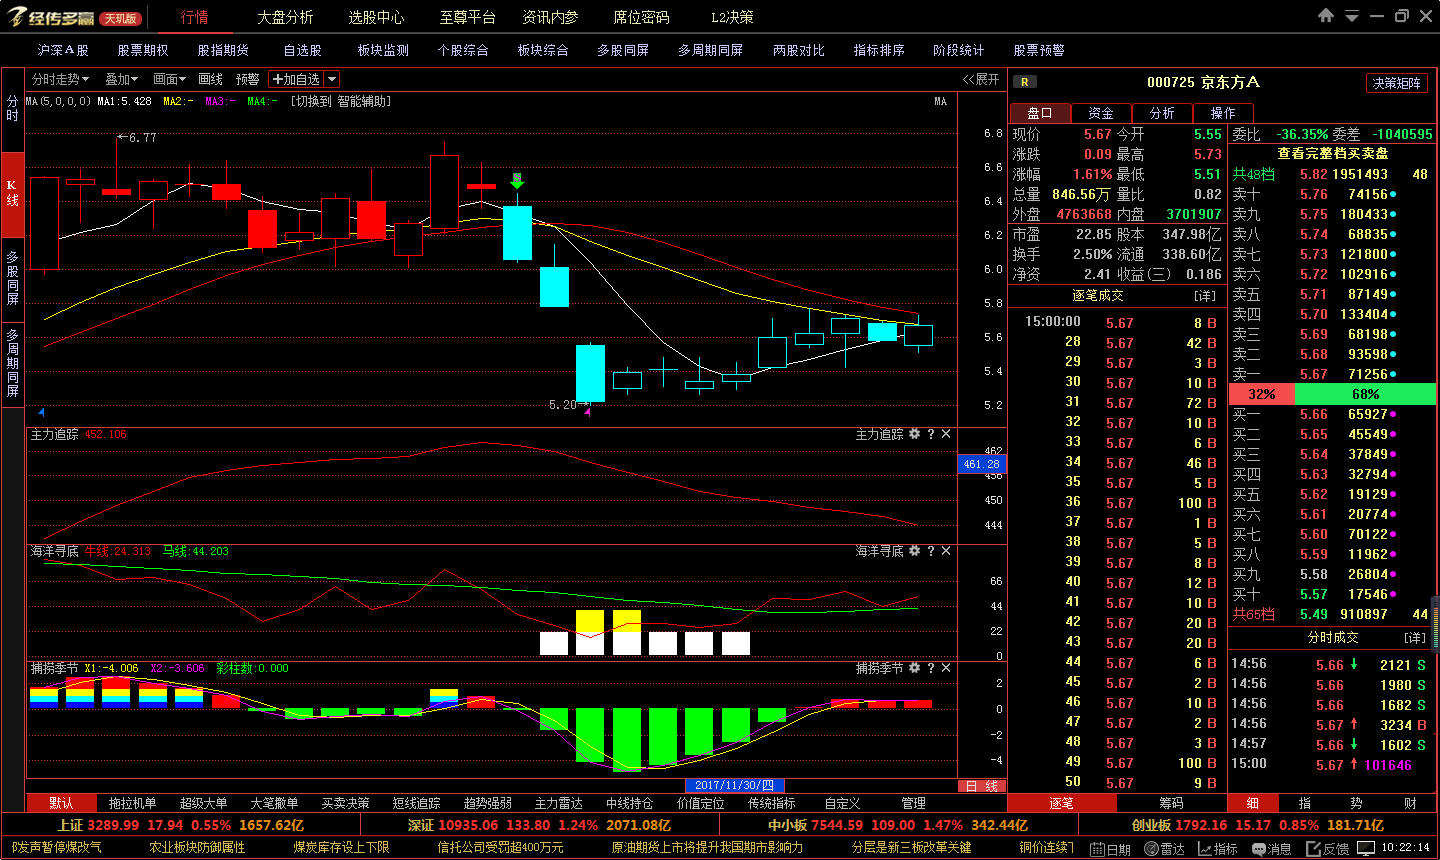This screenshot has height=860, width=1440.
Task: Select 多股同屏 vertical side tab
Action: click(x=12, y=277)
